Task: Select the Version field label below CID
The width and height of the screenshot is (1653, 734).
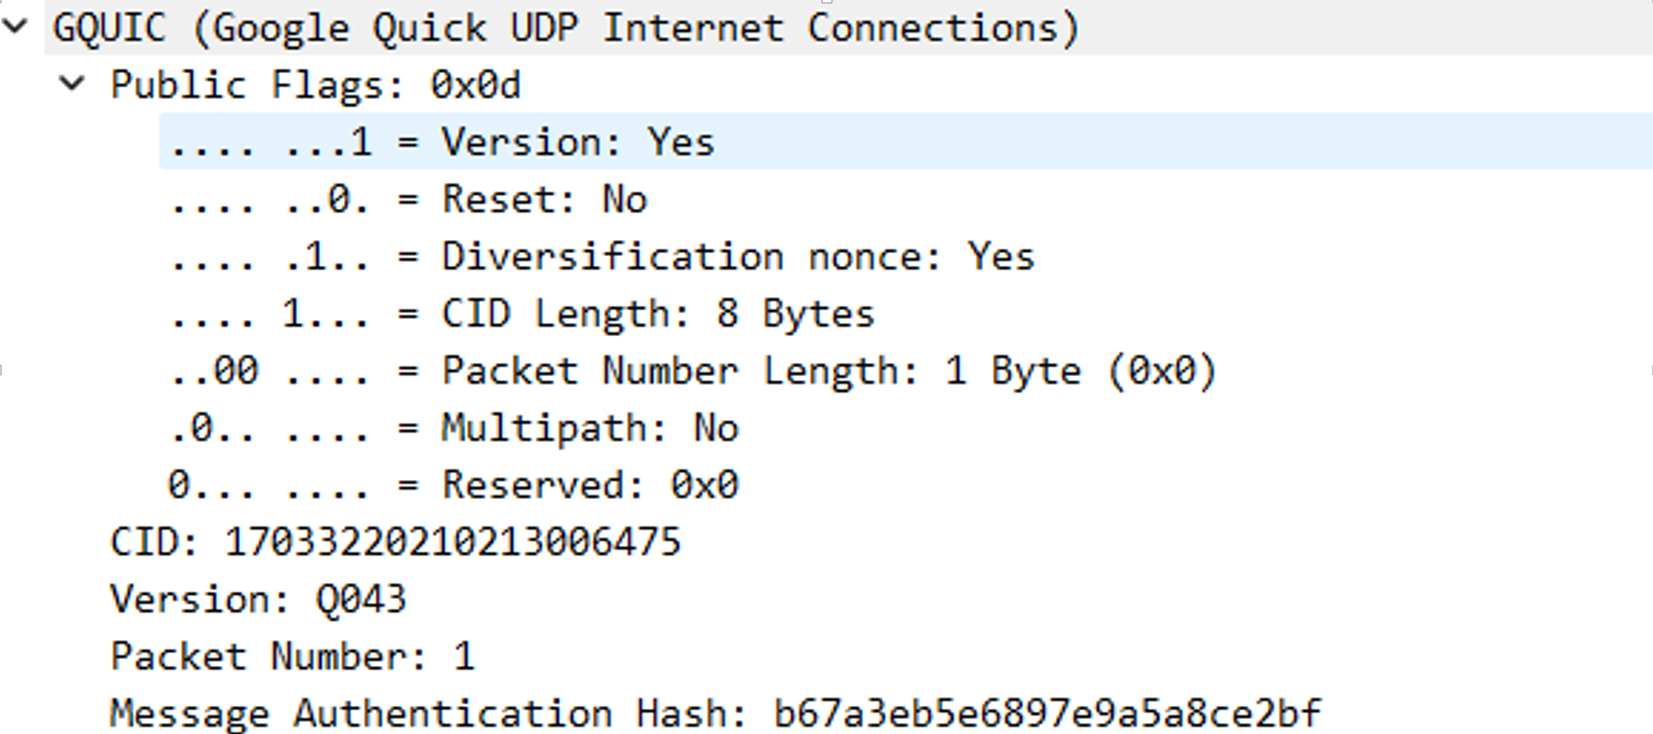Action: (199, 599)
